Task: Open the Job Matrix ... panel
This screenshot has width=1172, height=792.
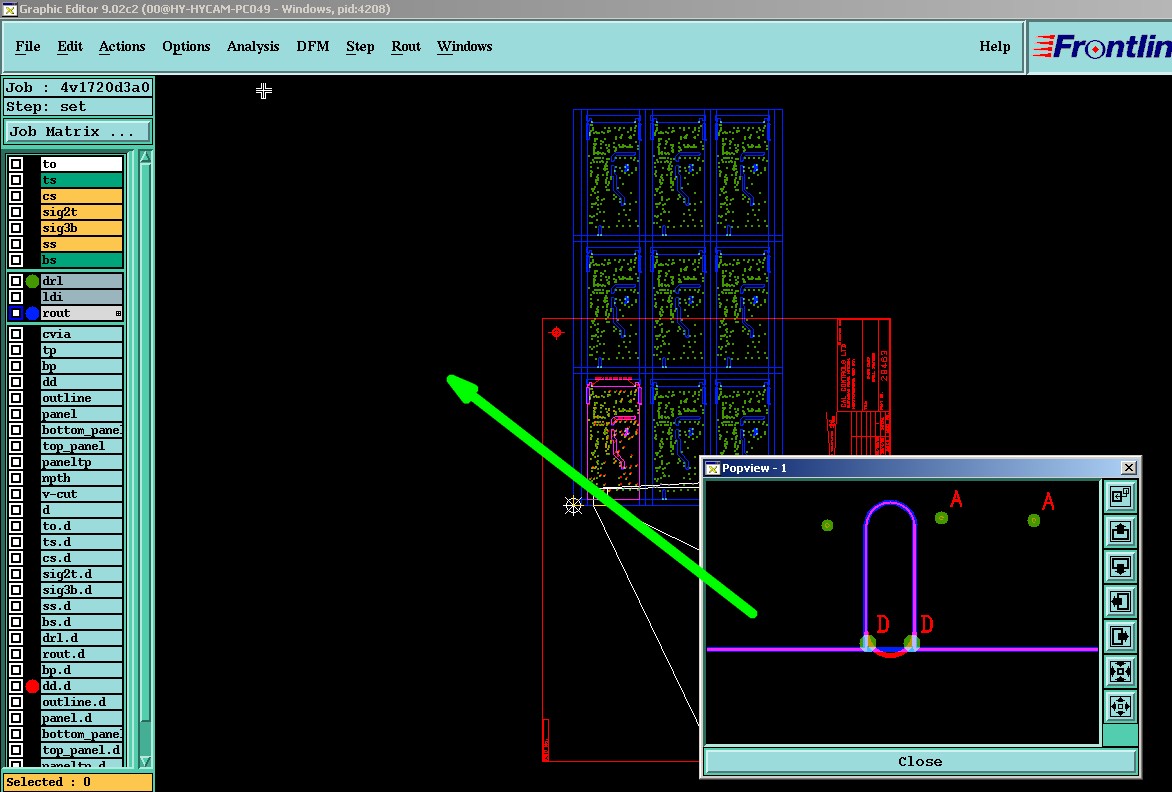Action: pos(78,132)
